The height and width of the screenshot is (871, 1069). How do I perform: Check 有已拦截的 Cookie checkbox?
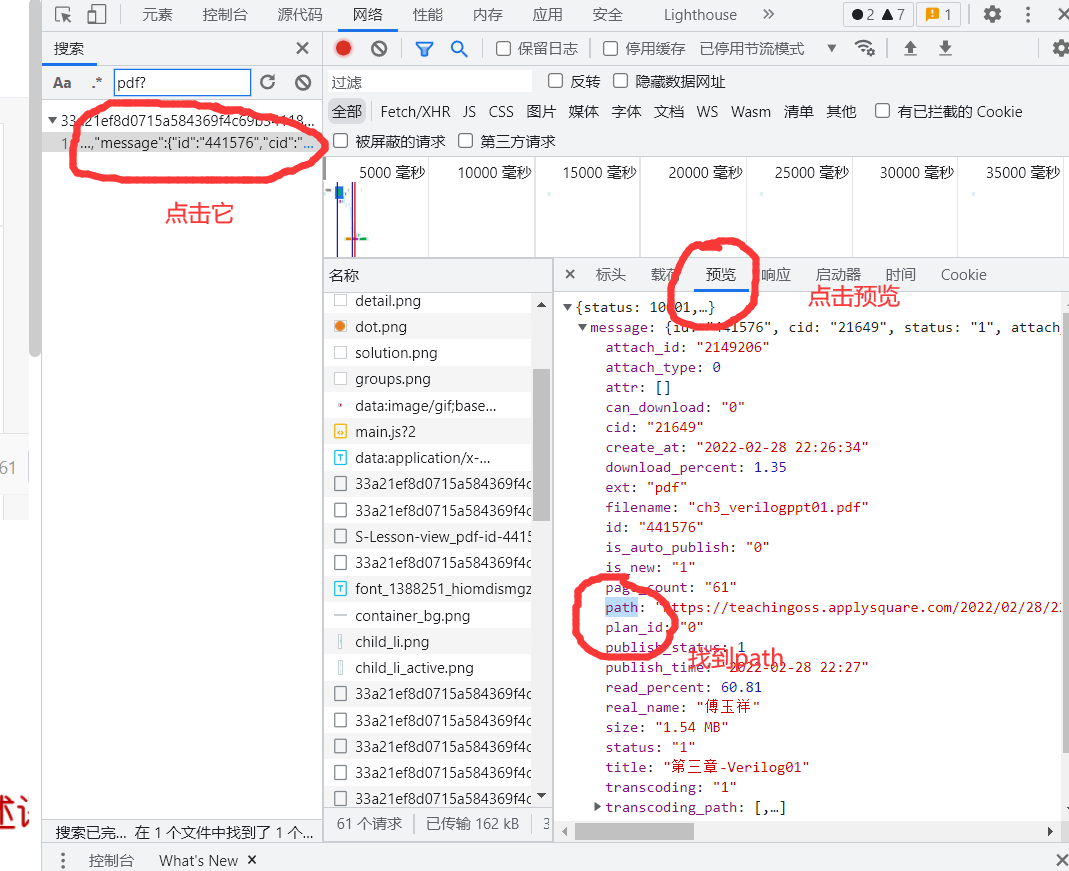coord(882,110)
